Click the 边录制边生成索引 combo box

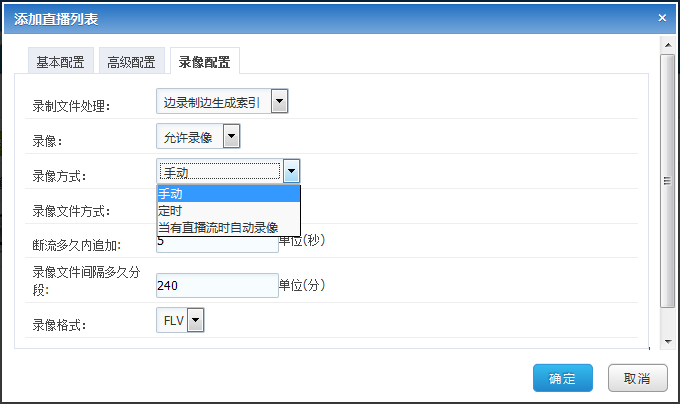click(x=222, y=101)
